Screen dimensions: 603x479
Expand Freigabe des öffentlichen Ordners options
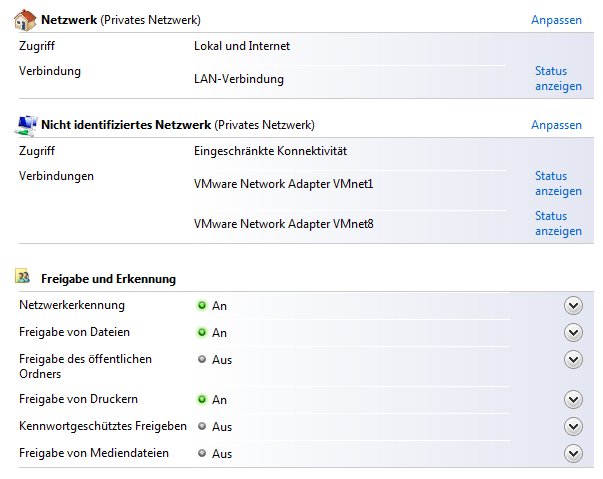573,360
